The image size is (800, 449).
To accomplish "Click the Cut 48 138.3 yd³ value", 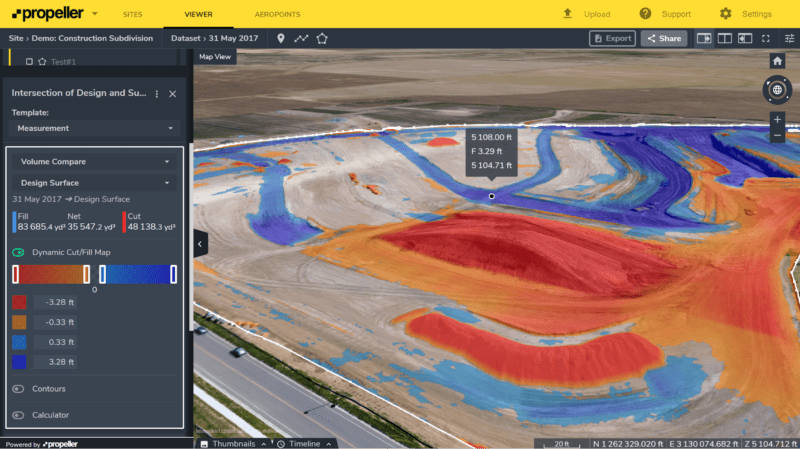I will [152, 227].
